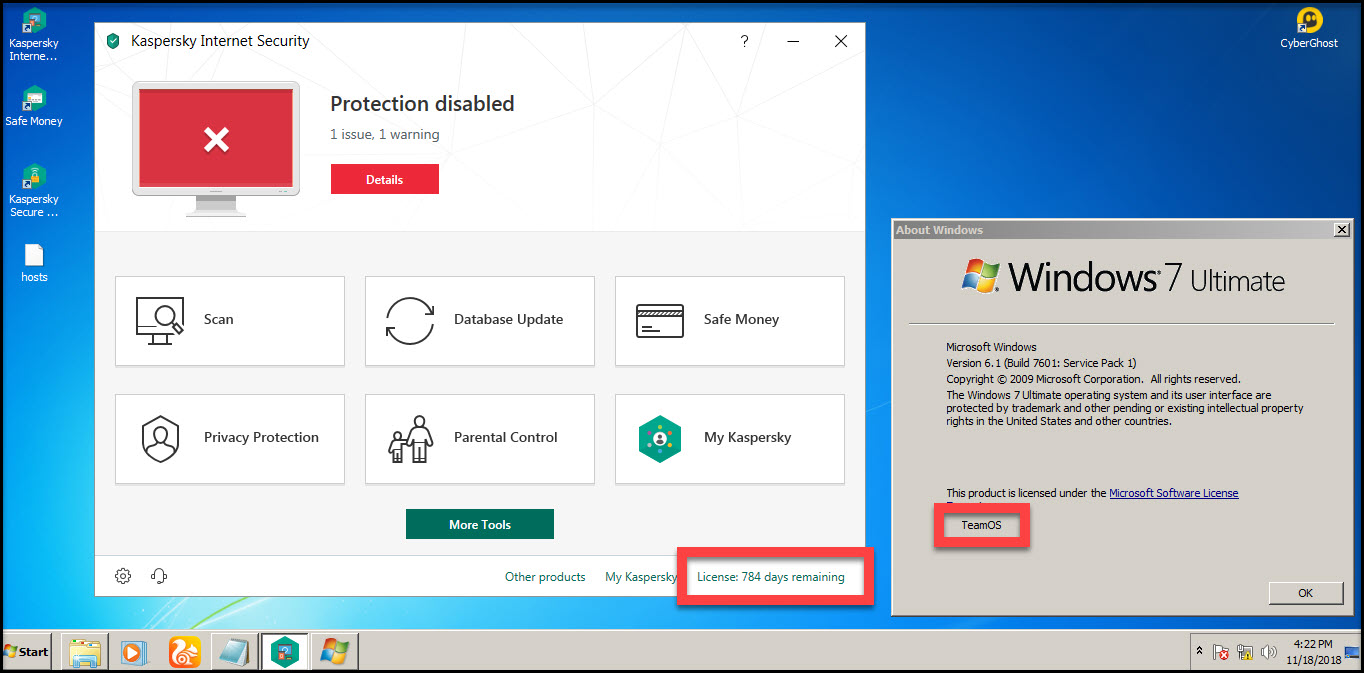Screen dimensions: 1364x673
Task: Open the Parental Control tile
Action: click(480, 439)
